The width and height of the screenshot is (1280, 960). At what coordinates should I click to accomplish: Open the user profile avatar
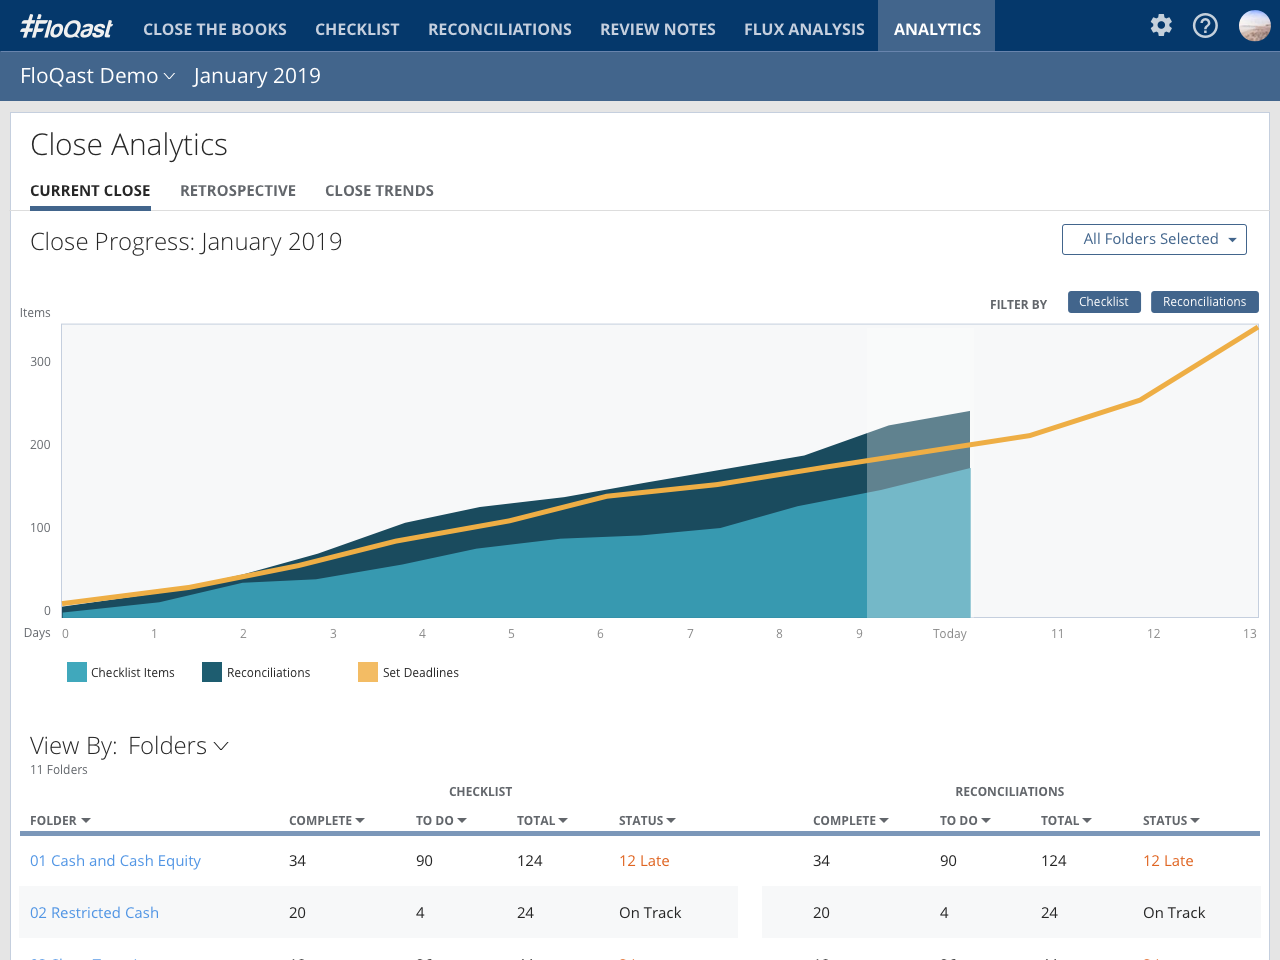(x=1254, y=25)
